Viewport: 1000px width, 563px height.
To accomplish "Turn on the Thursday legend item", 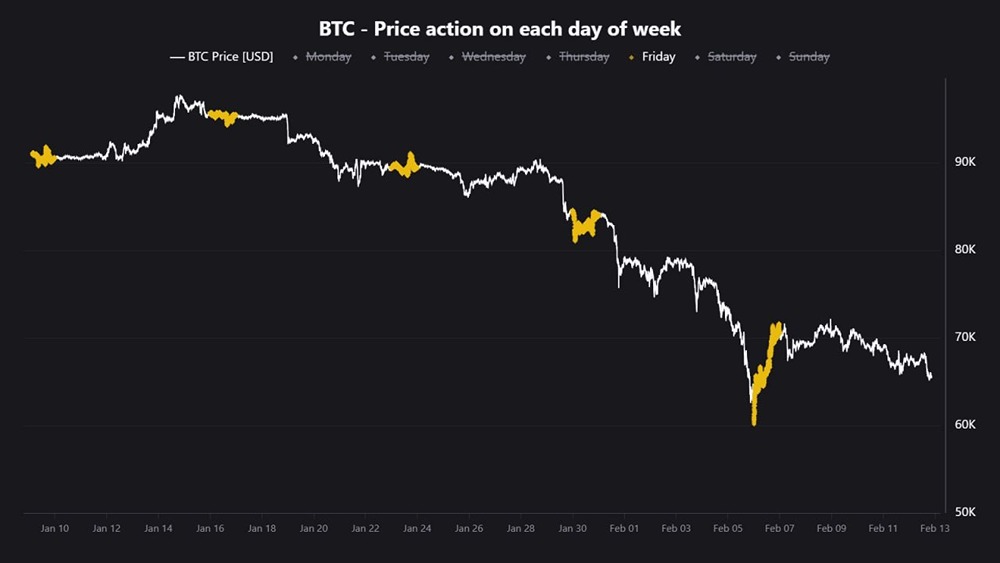I will [584, 57].
